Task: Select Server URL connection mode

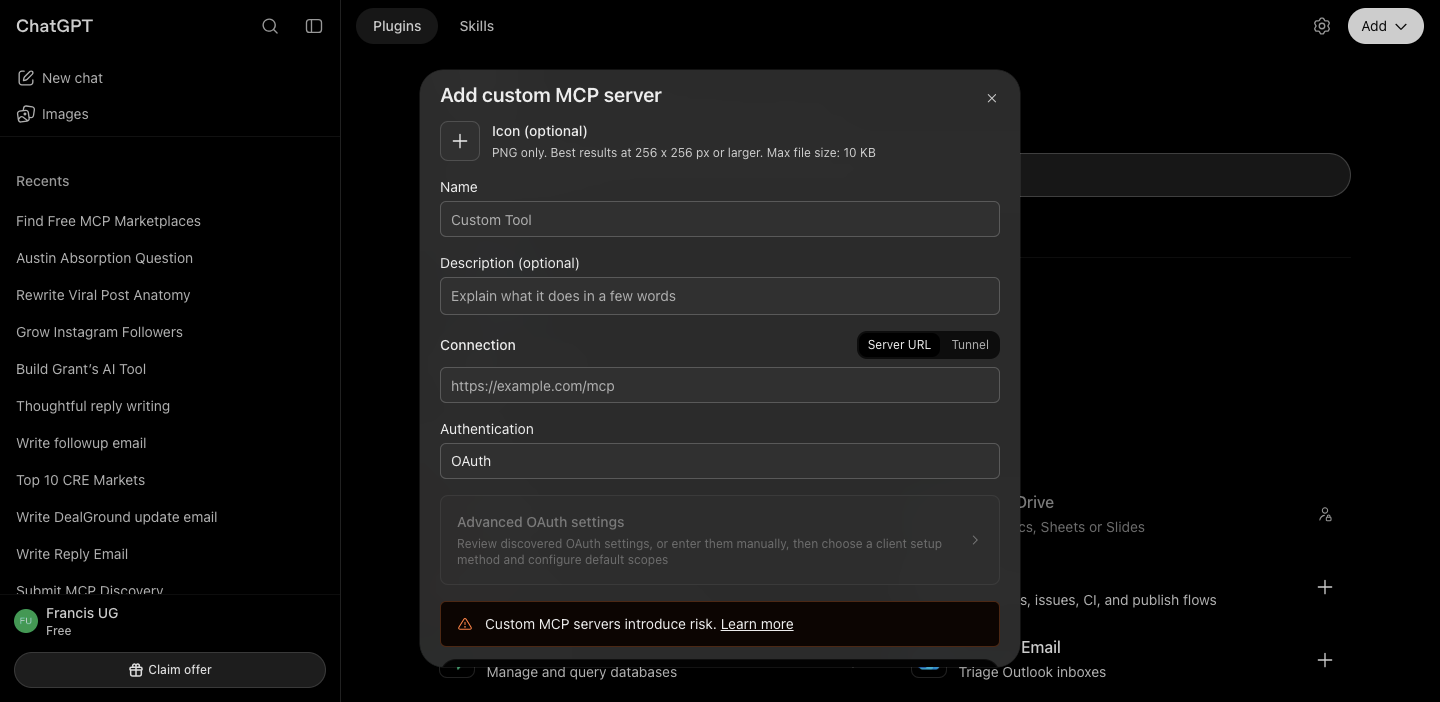Action: (x=899, y=345)
